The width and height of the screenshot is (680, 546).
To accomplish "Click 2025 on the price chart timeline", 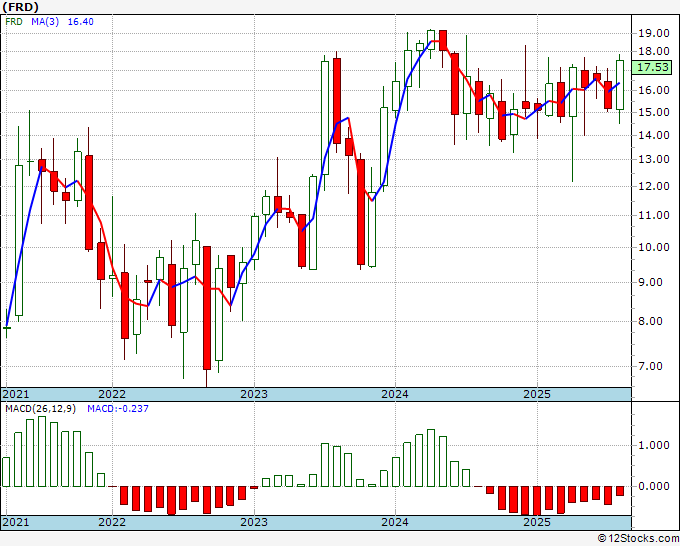I will [536, 394].
